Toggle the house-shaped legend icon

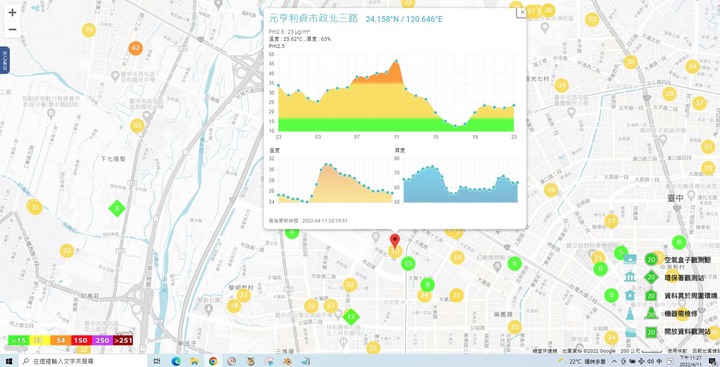630,295
